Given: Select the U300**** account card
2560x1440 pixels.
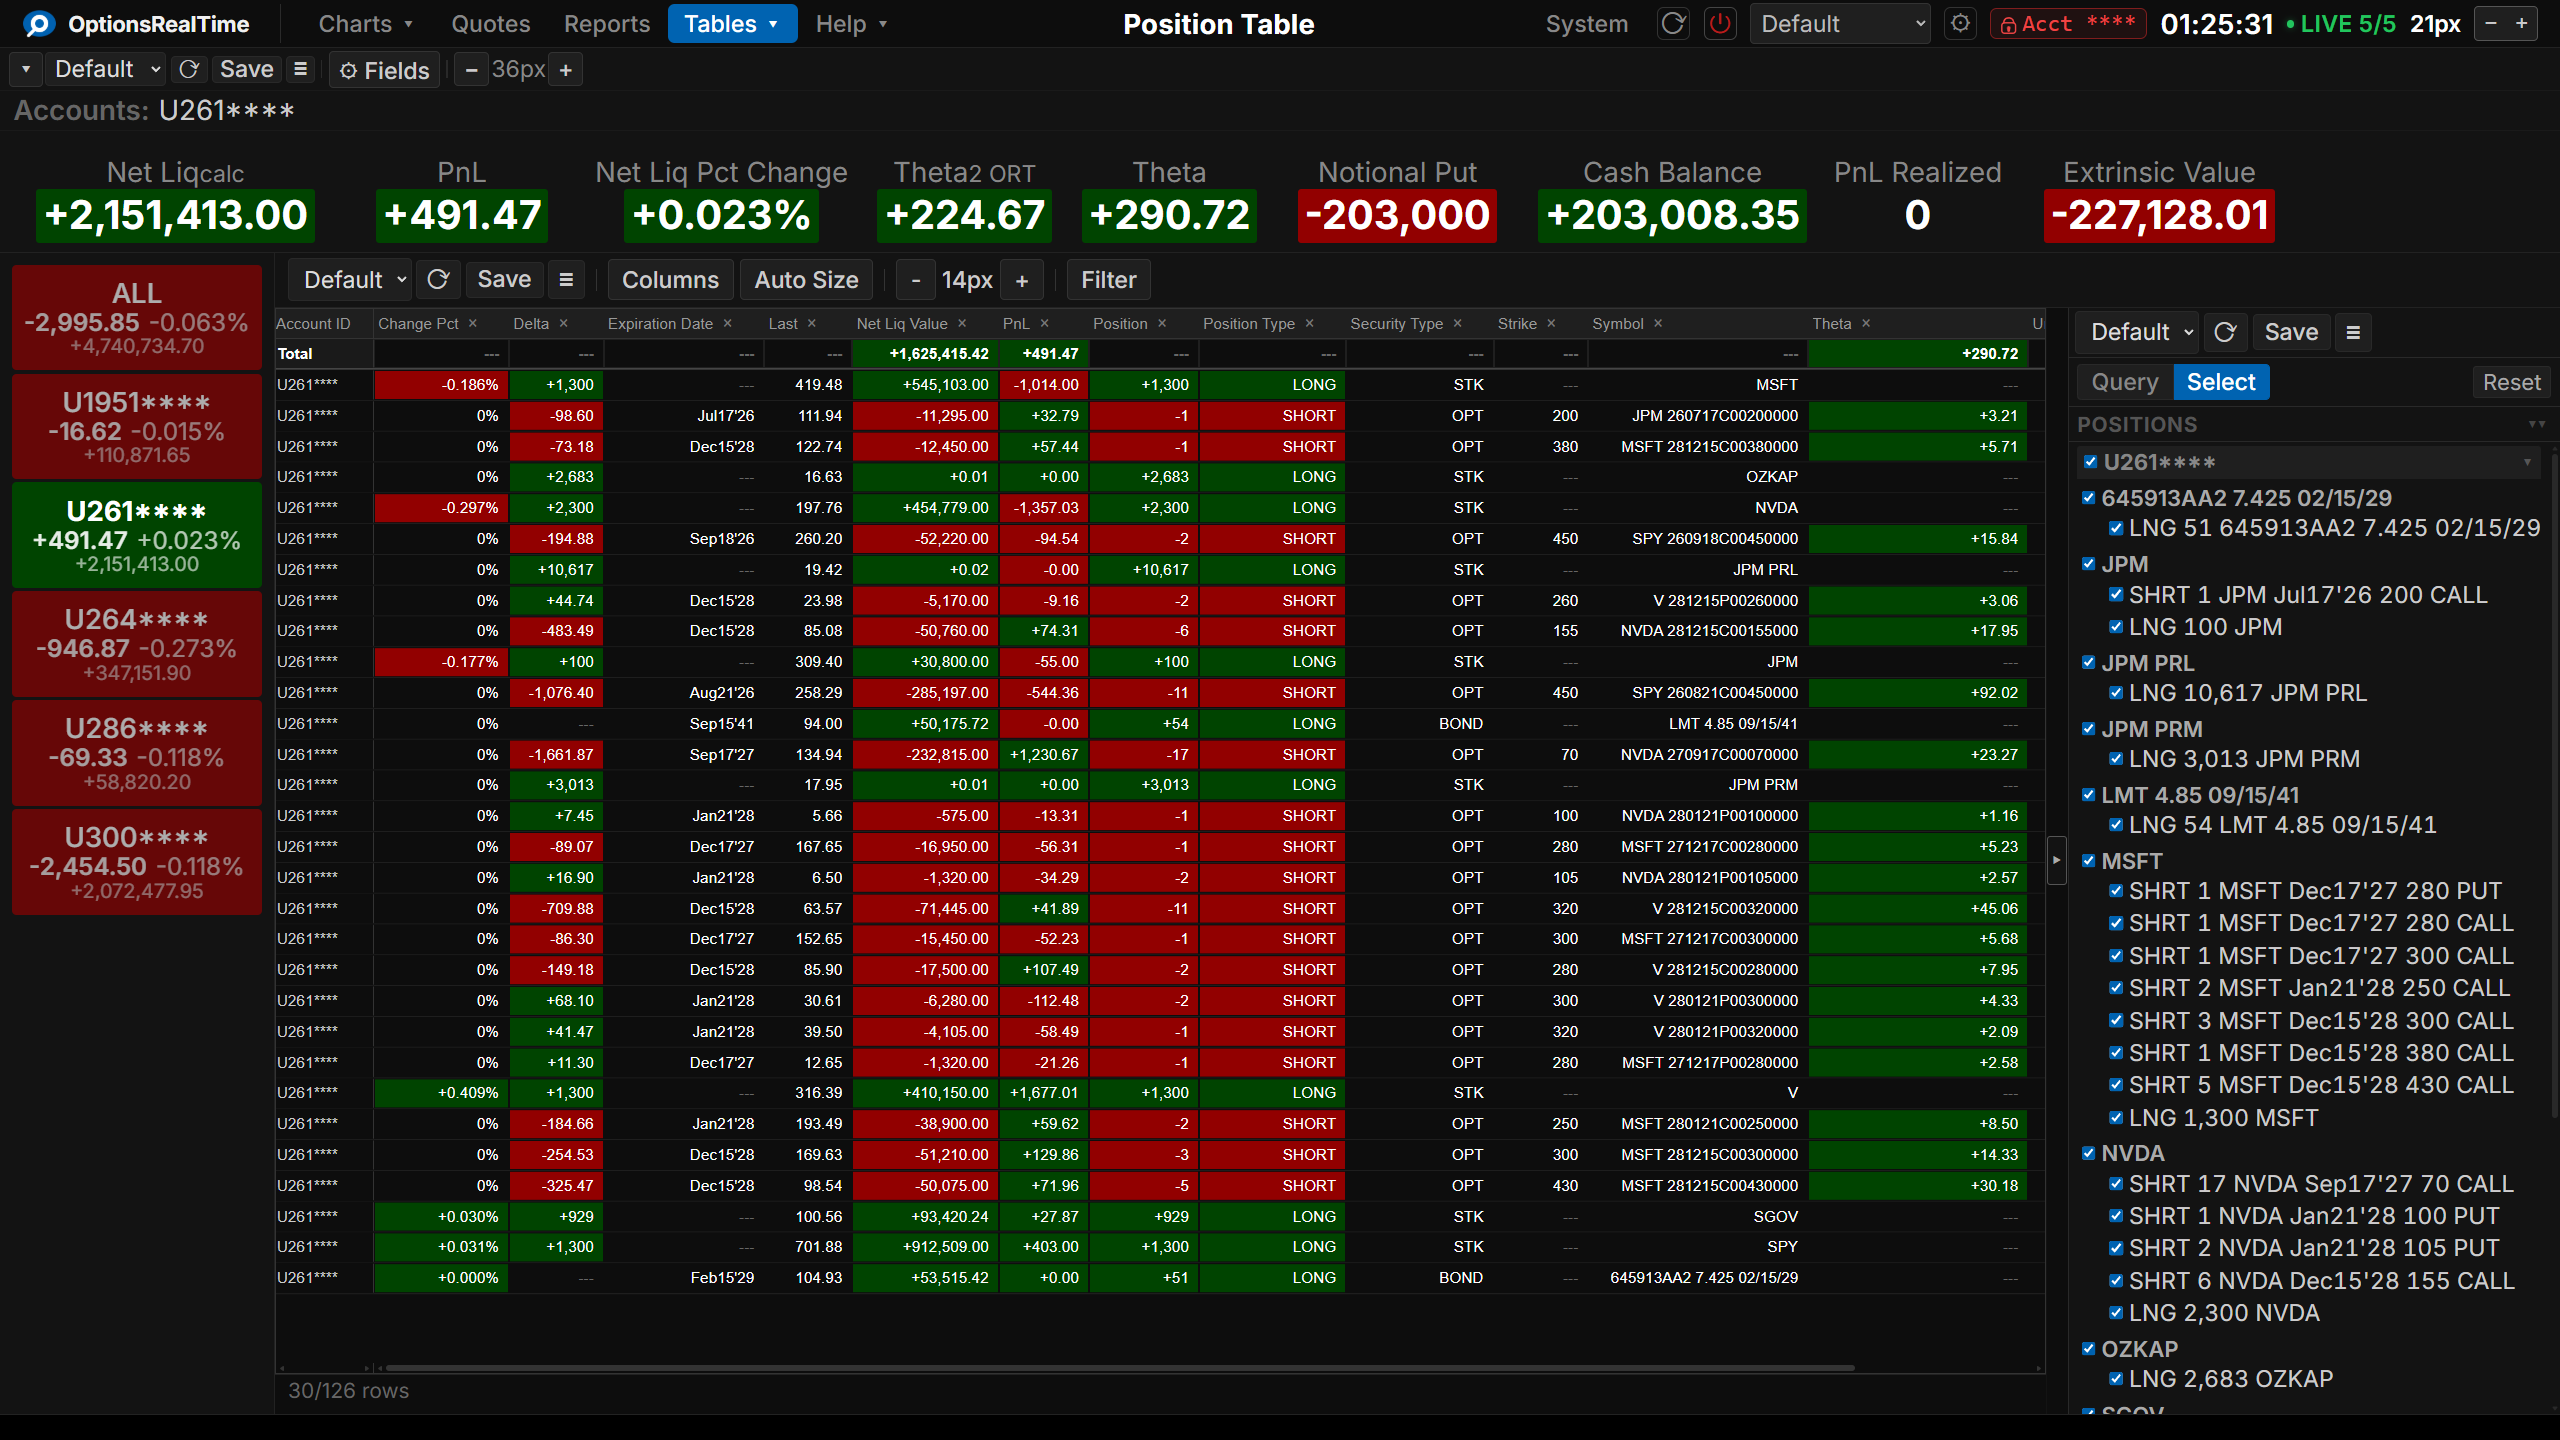Looking at the screenshot, I should click(x=137, y=862).
